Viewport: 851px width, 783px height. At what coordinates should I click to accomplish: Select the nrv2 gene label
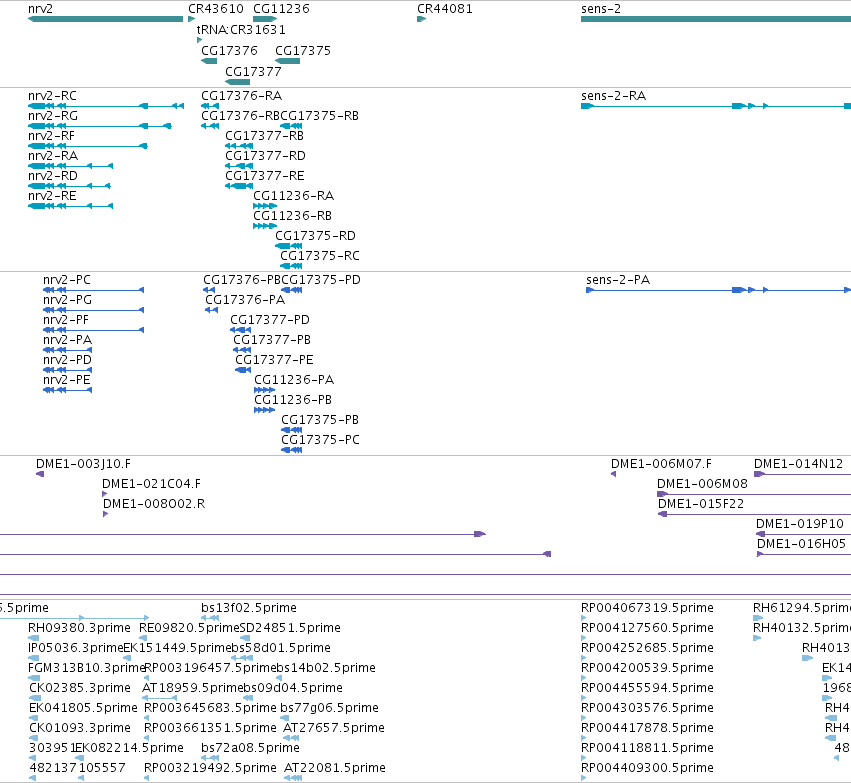tap(40, 9)
